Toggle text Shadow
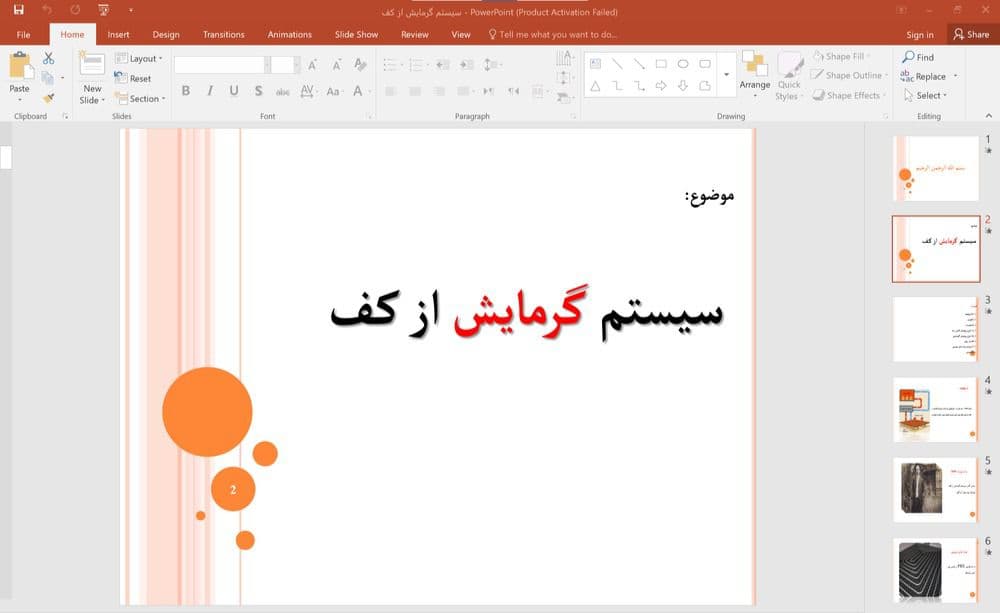This screenshot has height=613, width=1000. [258, 91]
